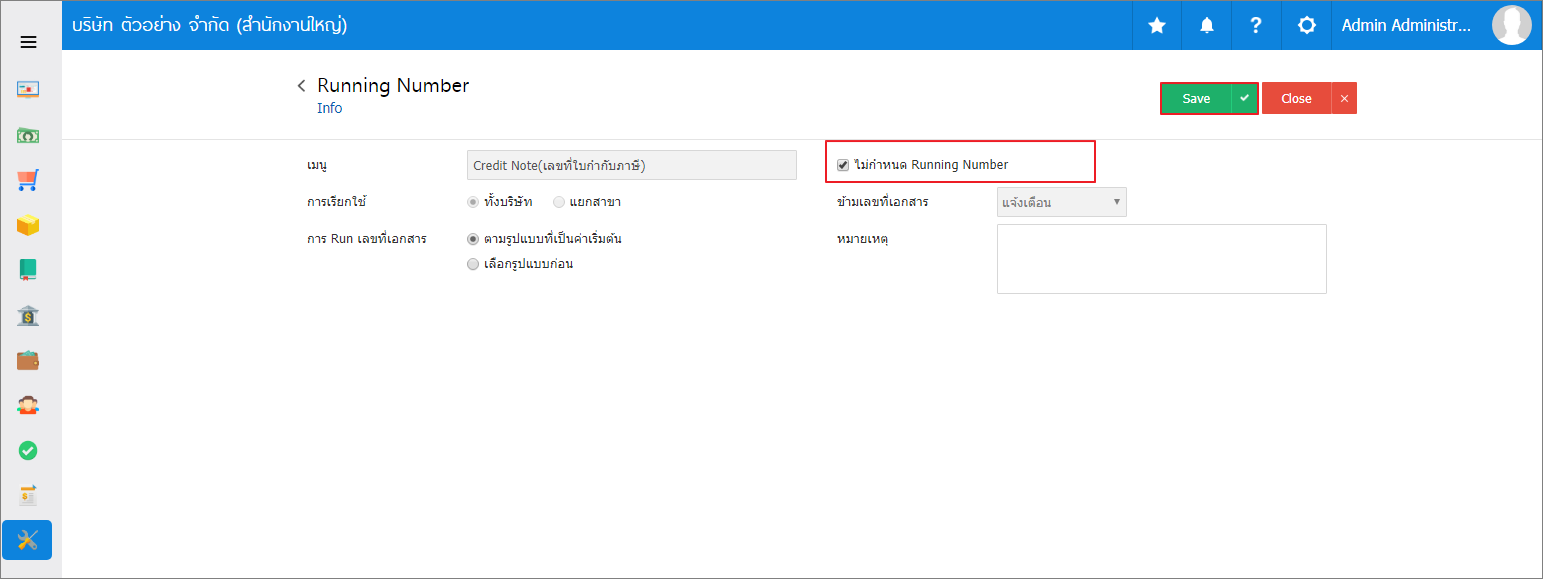Uncheck ไม่กำหนด Running Number checkbox
Screen dimensions: 1543x579
pos(843,165)
